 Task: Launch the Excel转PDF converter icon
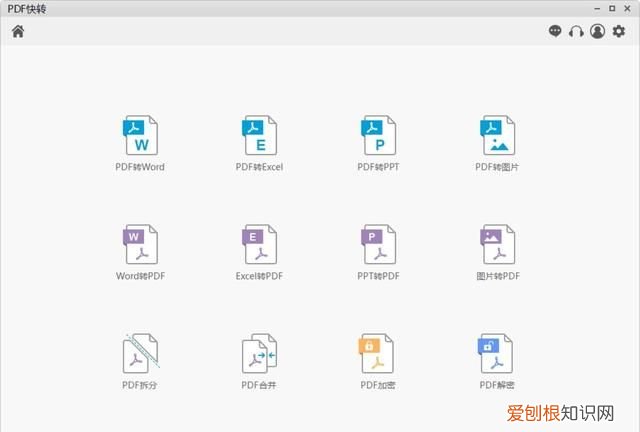tap(260, 244)
